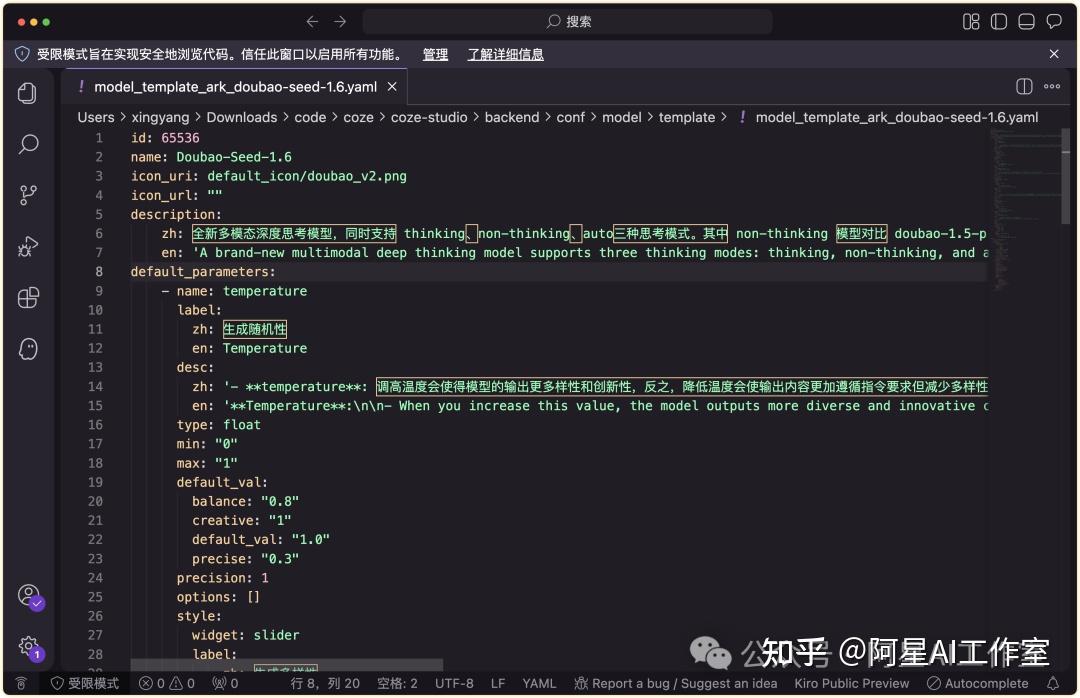The height and width of the screenshot is (698, 1080).
Task: Click the YAML language mode indicator
Action: coord(539,683)
